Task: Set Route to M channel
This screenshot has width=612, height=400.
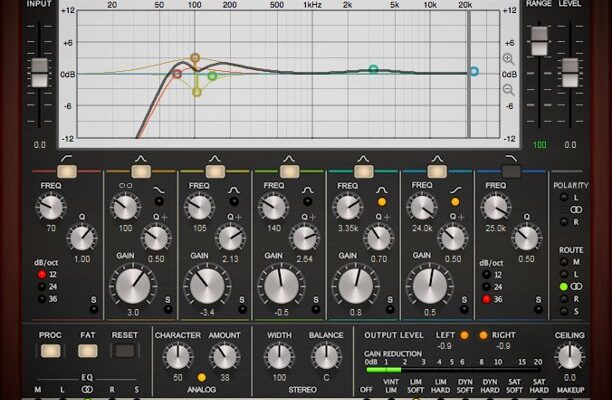Action: tap(566, 260)
